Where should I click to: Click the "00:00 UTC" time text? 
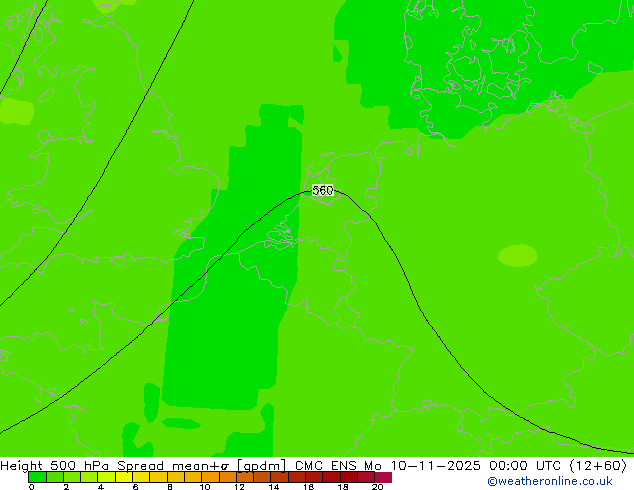[524, 466]
